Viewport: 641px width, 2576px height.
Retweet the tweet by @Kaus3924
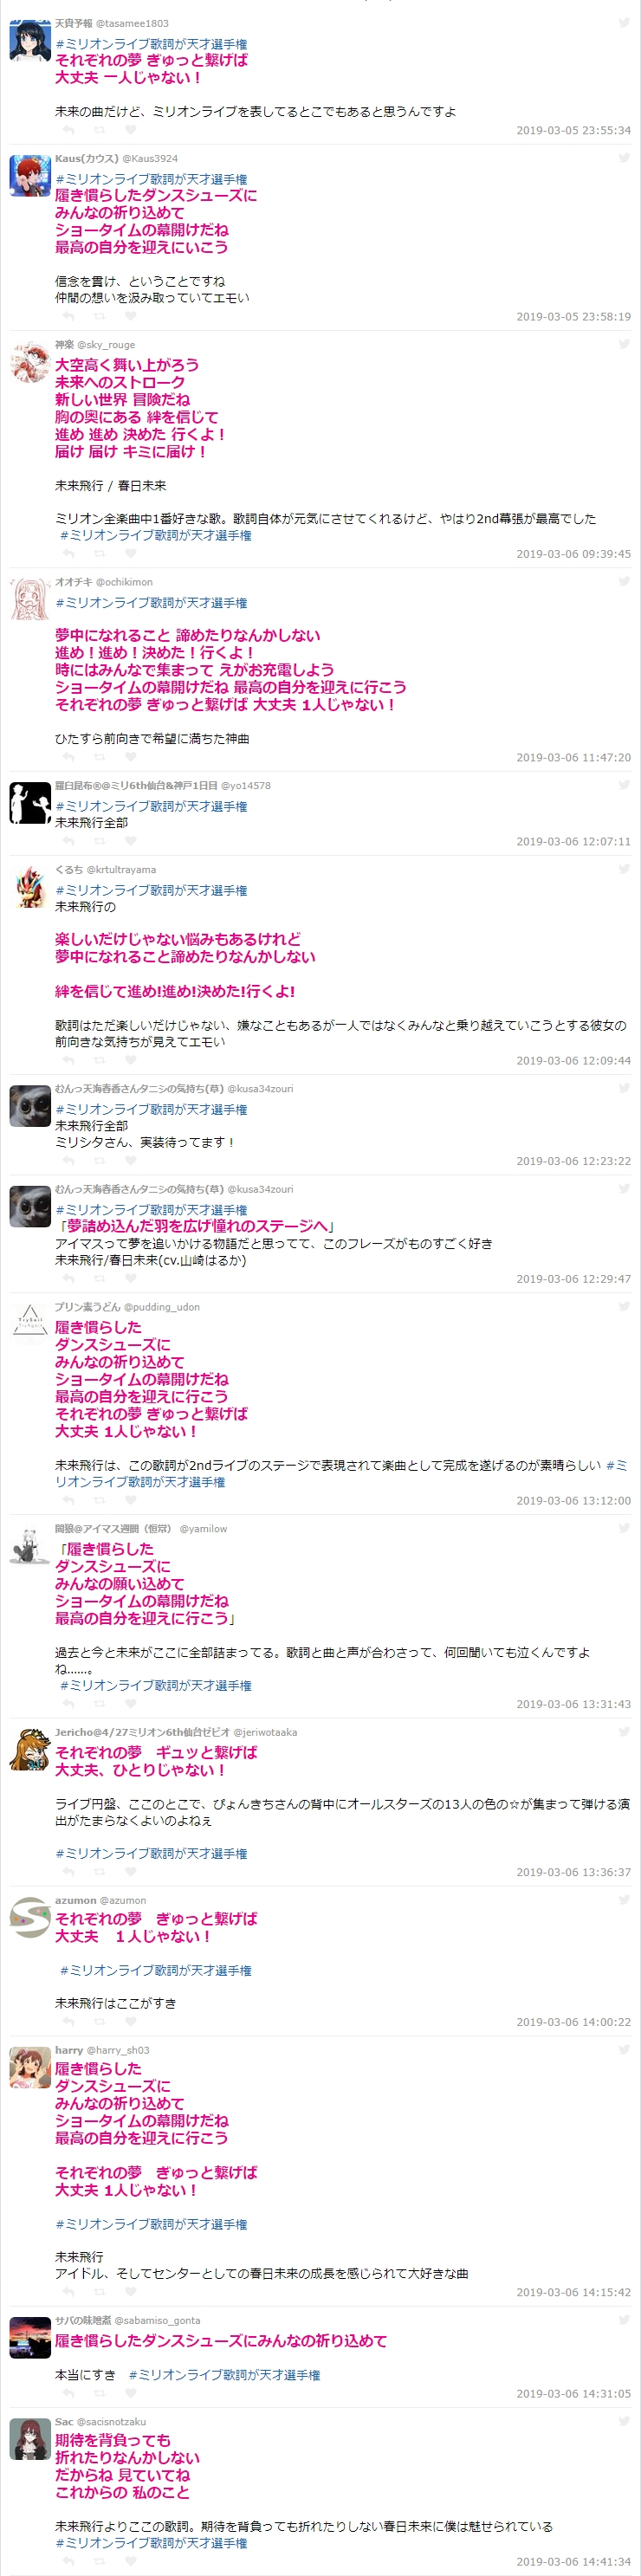pyautogui.click(x=99, y=316)
